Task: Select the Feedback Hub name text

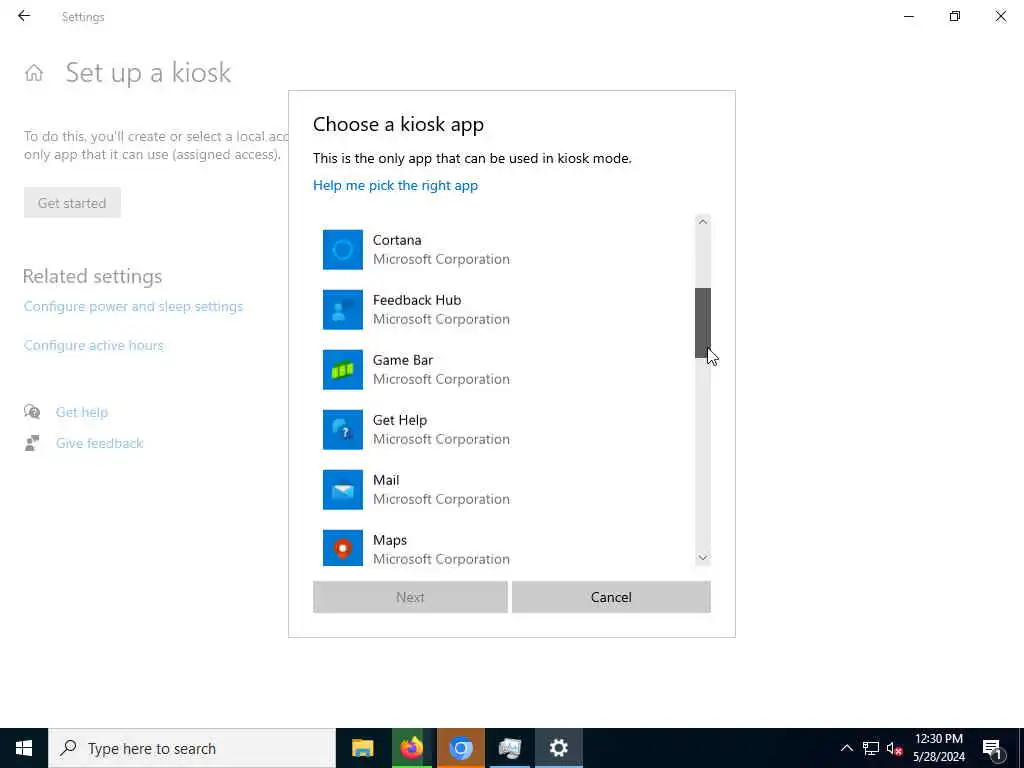Action: [x=417, y=300]
